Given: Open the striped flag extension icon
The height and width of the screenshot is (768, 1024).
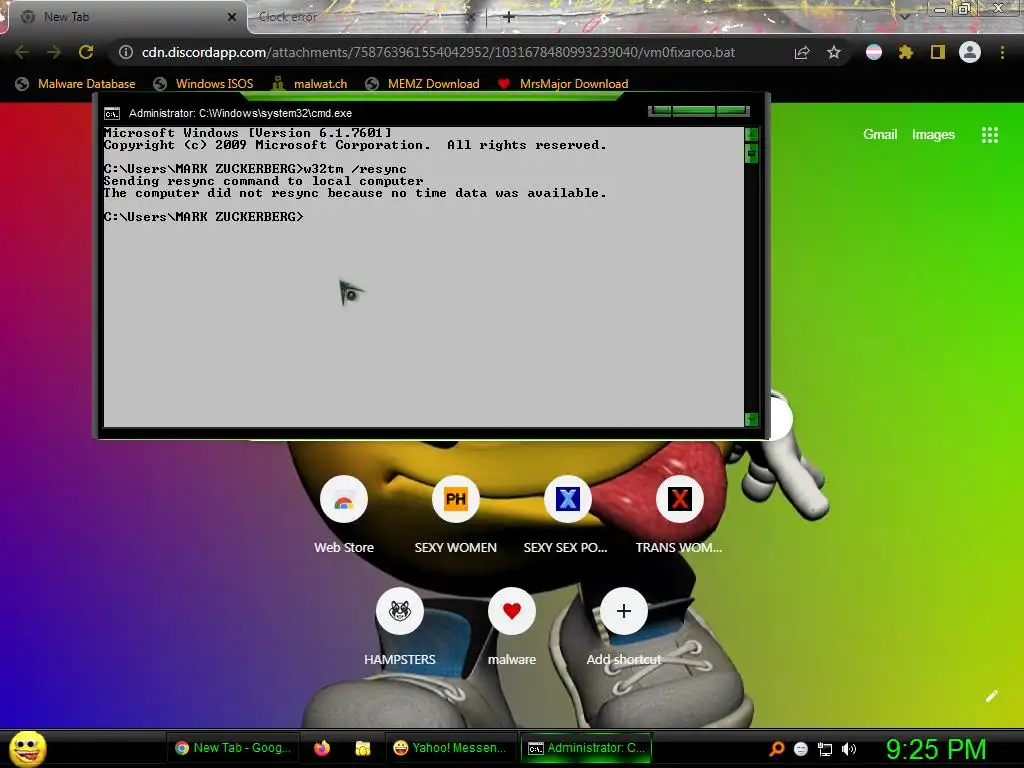Looking at the screenshot, I should 874,52.
